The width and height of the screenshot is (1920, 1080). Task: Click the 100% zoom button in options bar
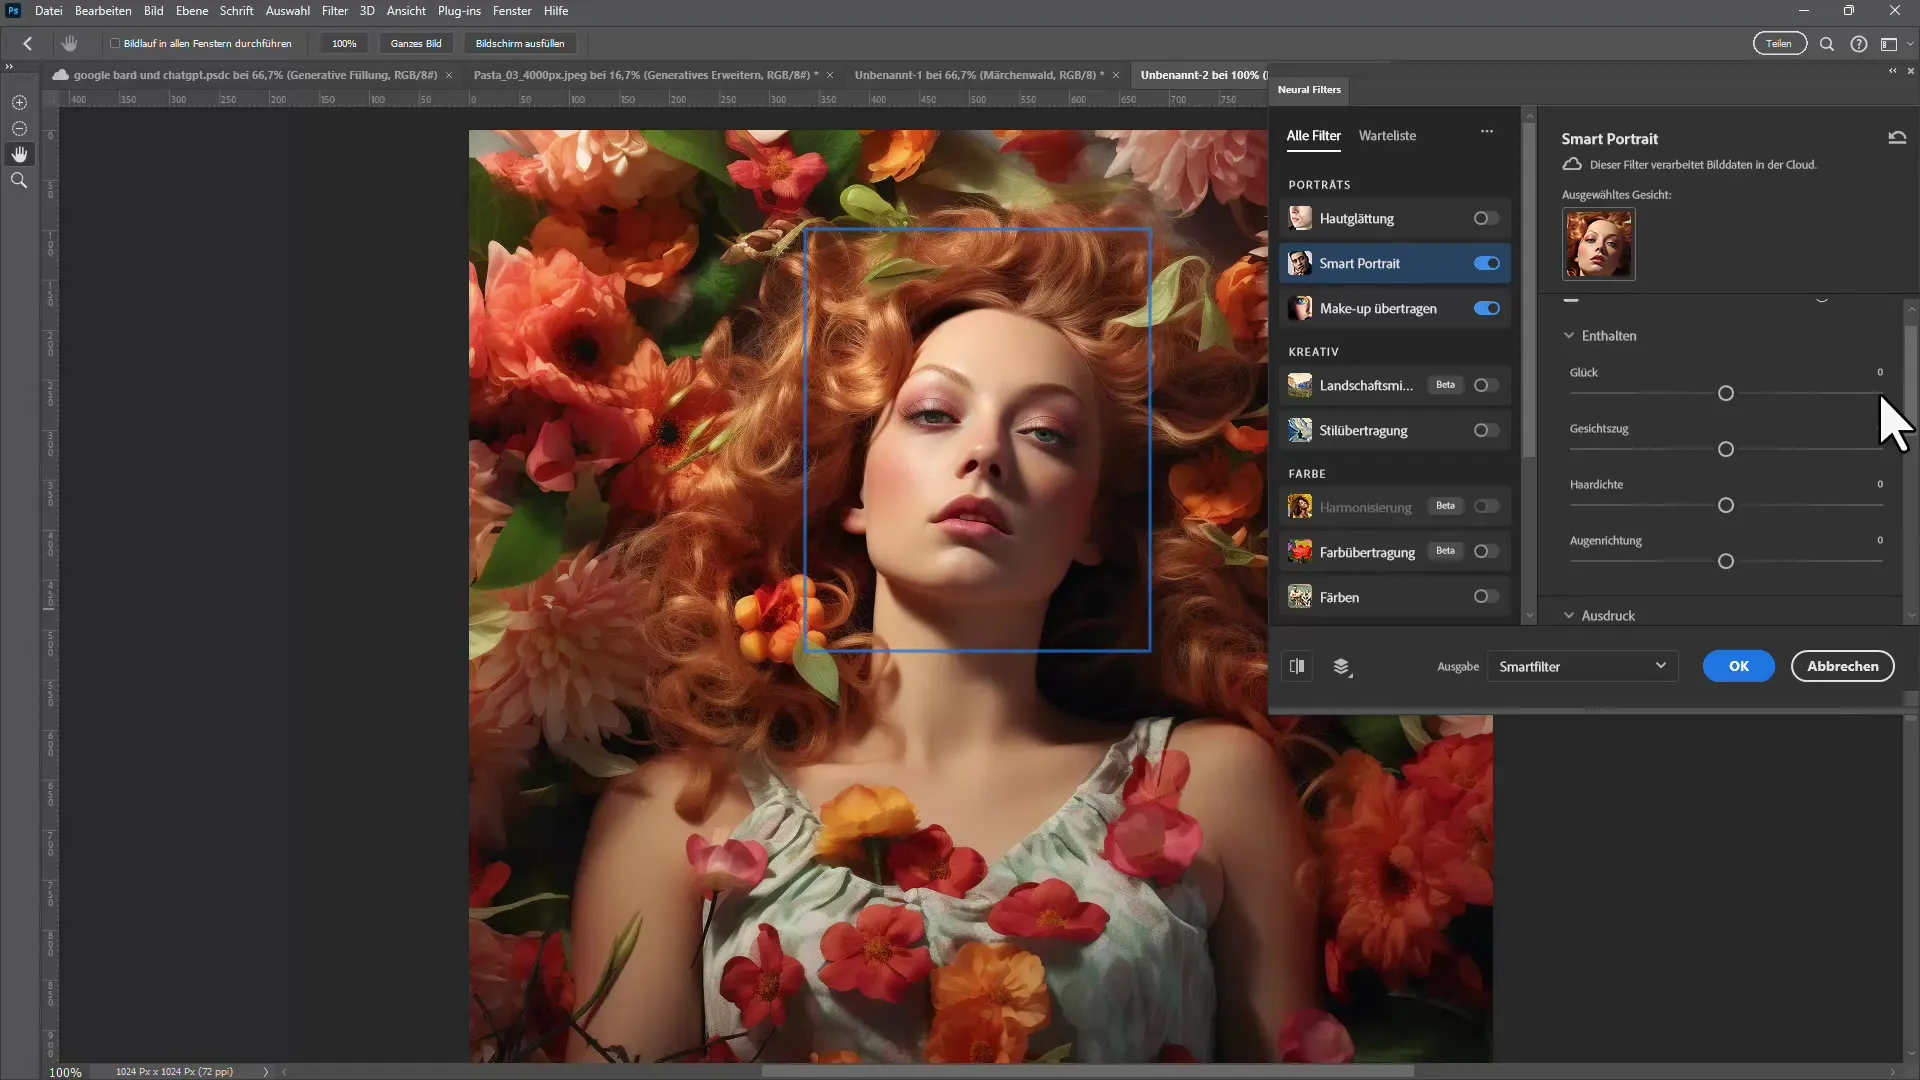coord(344,43)
